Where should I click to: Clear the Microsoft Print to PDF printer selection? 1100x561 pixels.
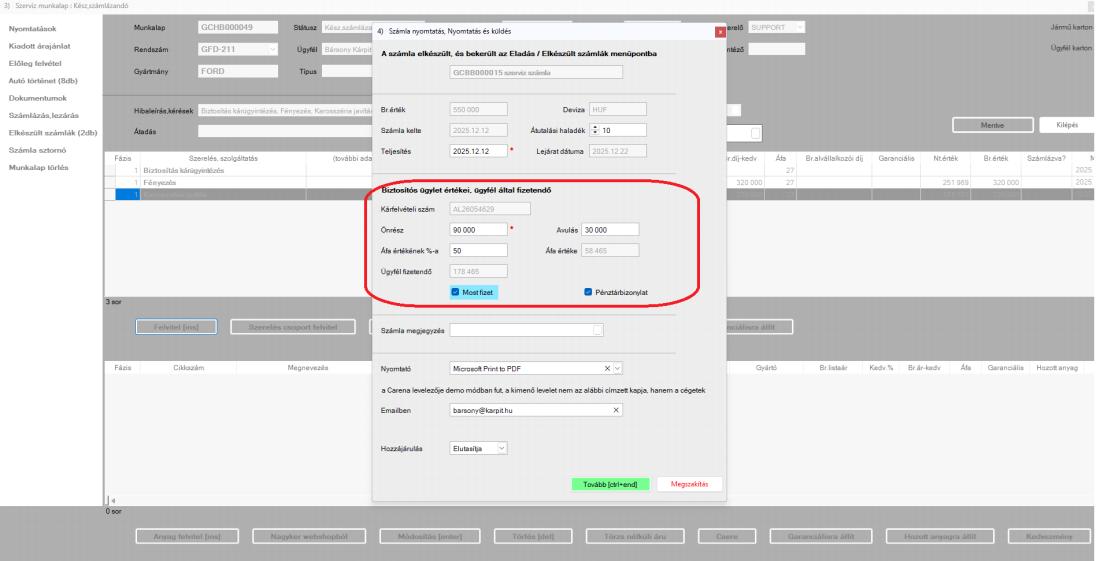(x=607, y=368)
